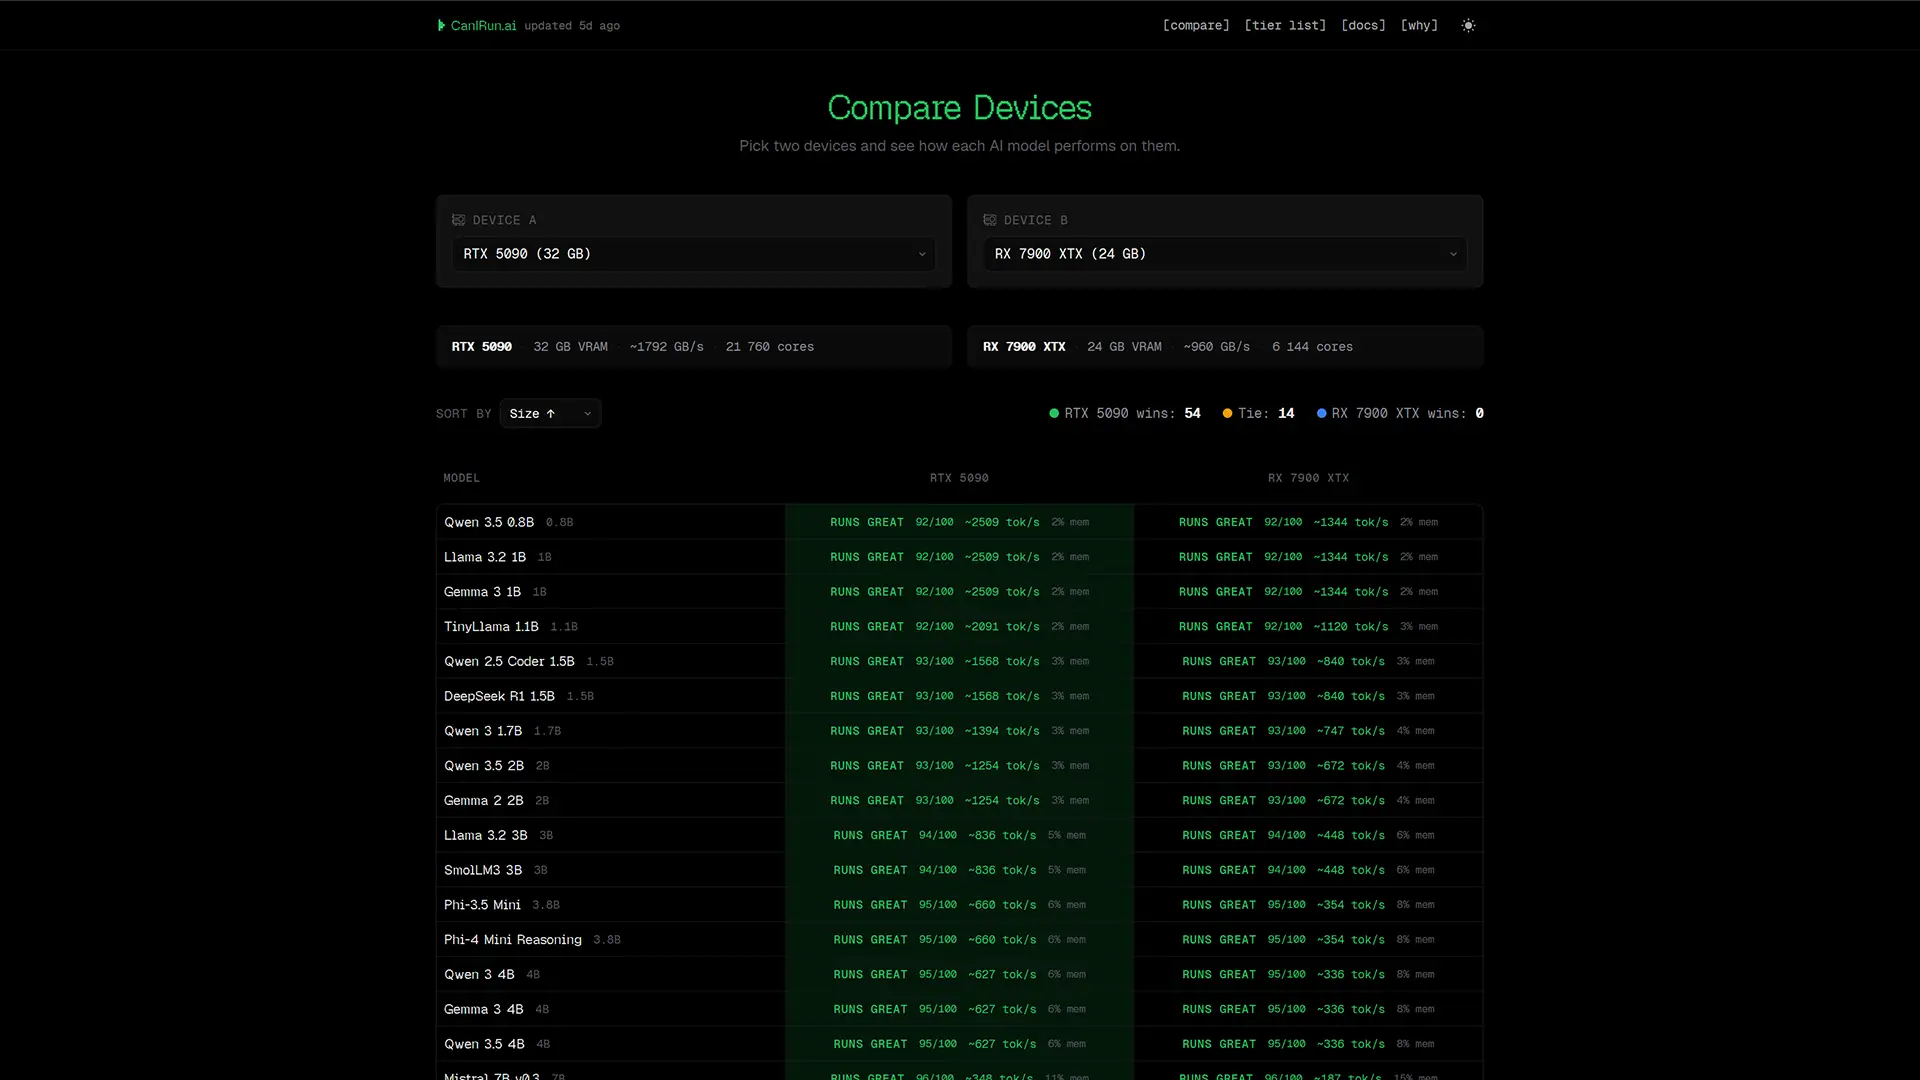The width and height of the screenshot is (1920, 1080).
Task: Click the CanIRun.ai home link text
Action: tap(483, 25)
